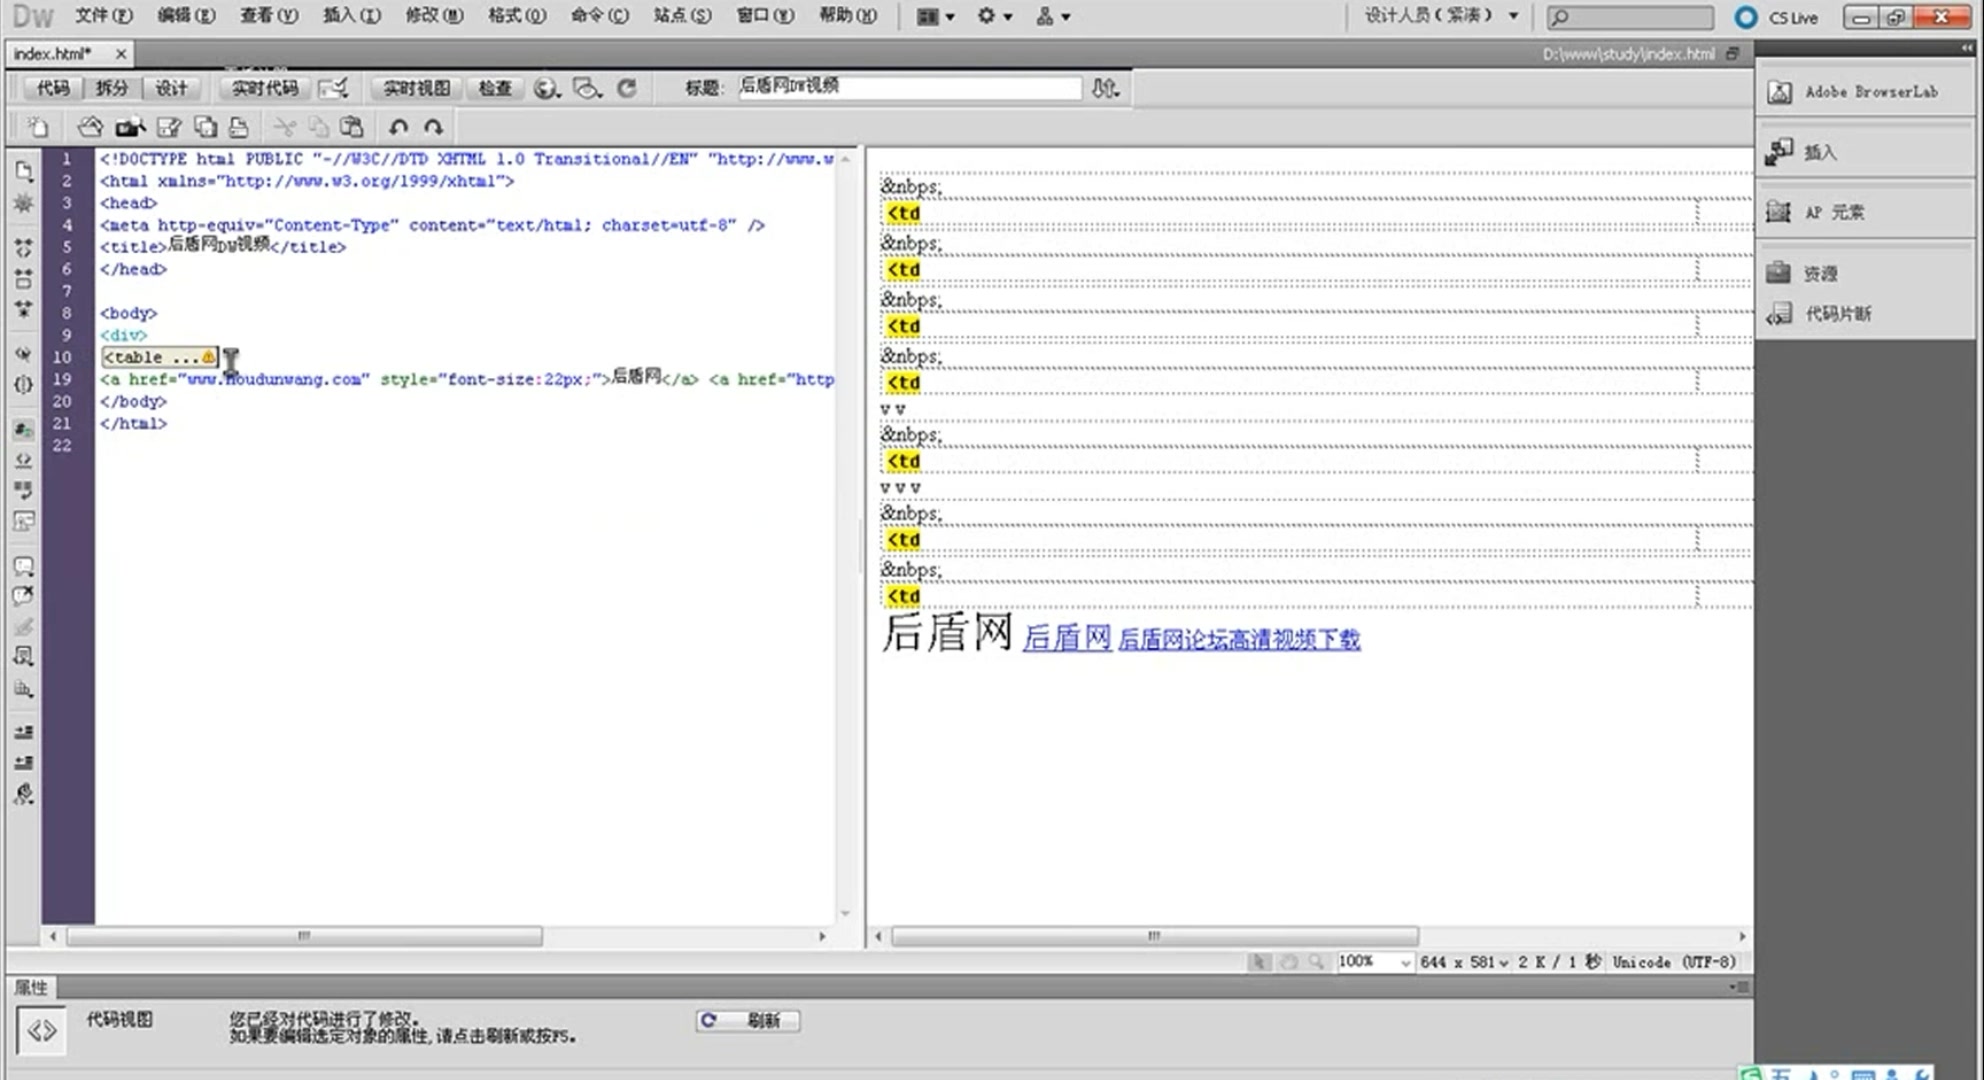
Task: Click the Select Parent Tag icon
Action: tap(24, 354)
